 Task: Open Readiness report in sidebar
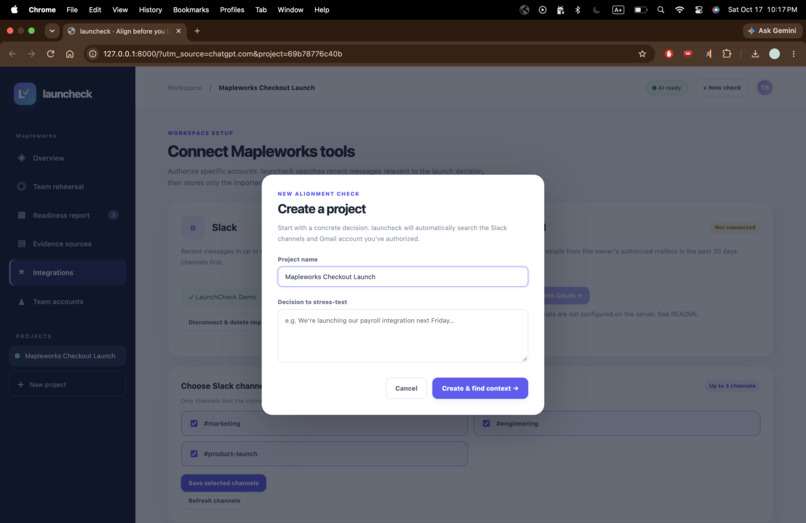[67, 215]
